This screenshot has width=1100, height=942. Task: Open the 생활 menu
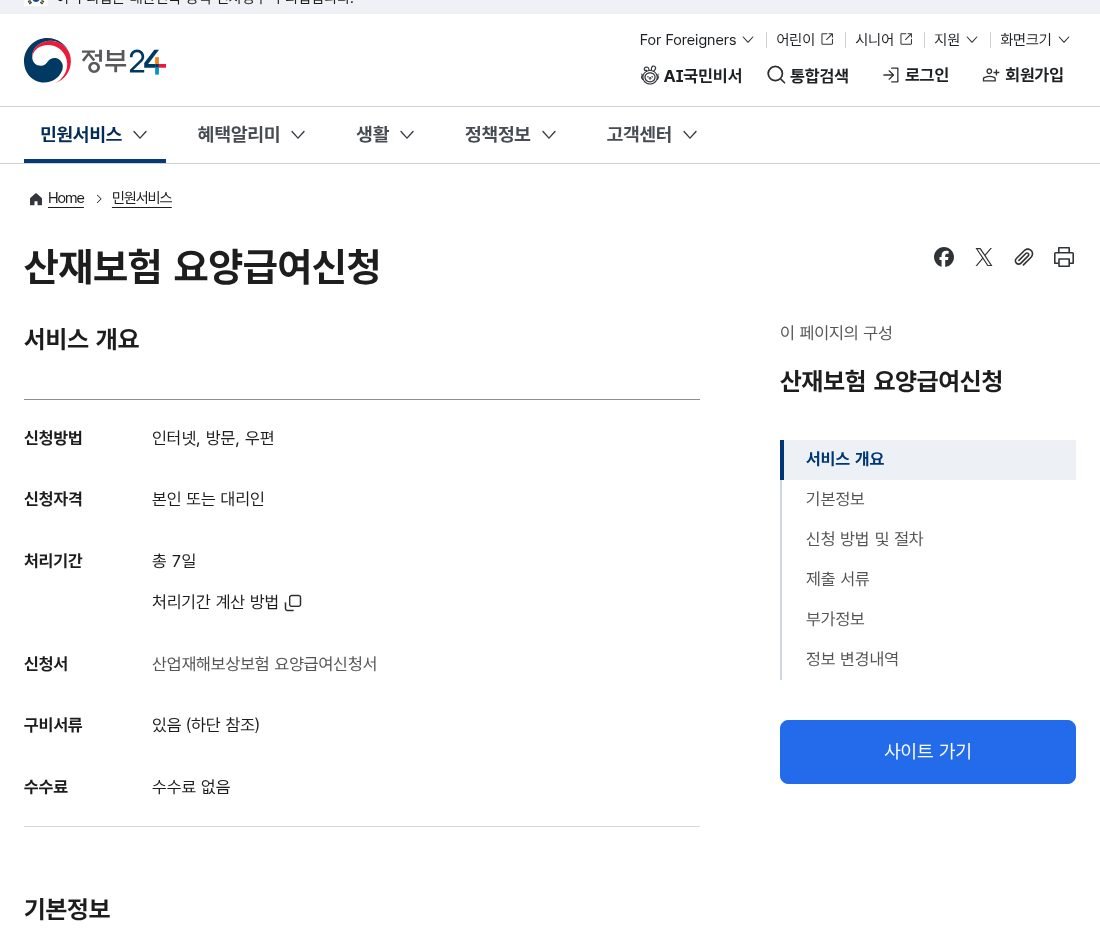pyautogui.click(x=385, y=134)
